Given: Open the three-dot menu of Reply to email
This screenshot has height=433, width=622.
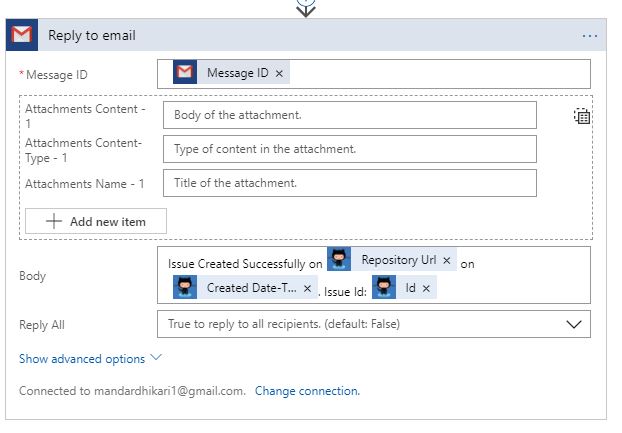Looking at the screenshot, I should point(589,36).
